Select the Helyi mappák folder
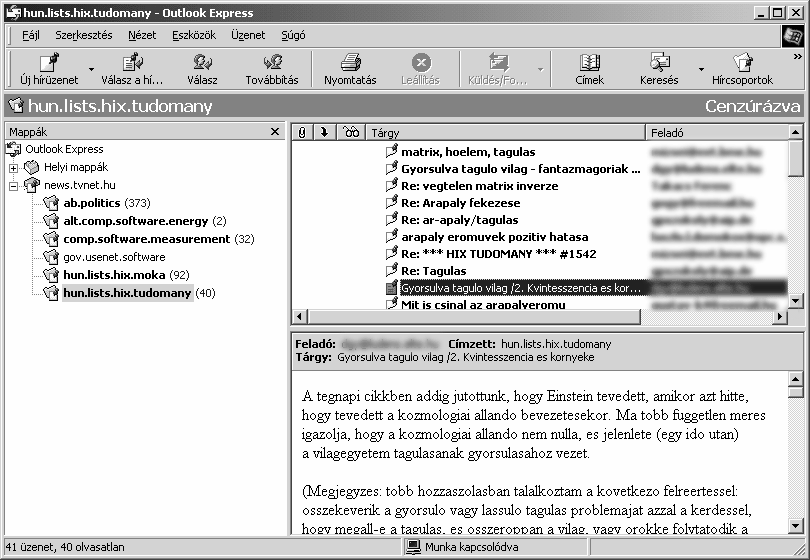The image size is (810, 560). [75, 167]
